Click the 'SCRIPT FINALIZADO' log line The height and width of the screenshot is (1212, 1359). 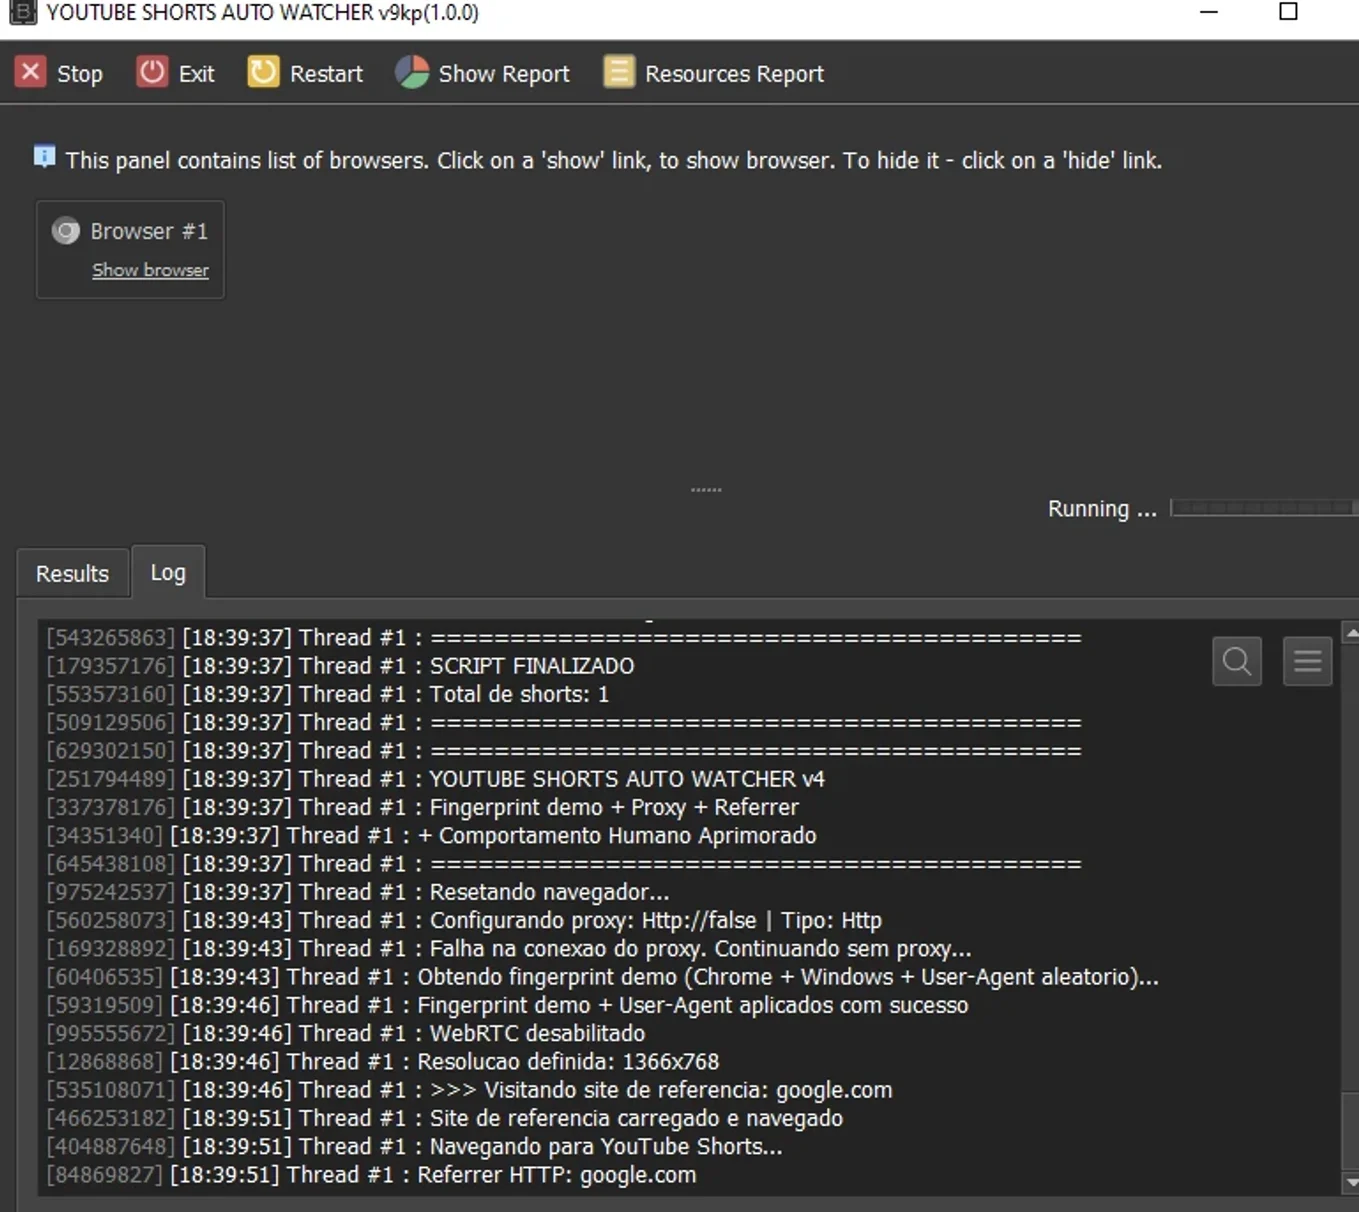(x=532, y=666)
